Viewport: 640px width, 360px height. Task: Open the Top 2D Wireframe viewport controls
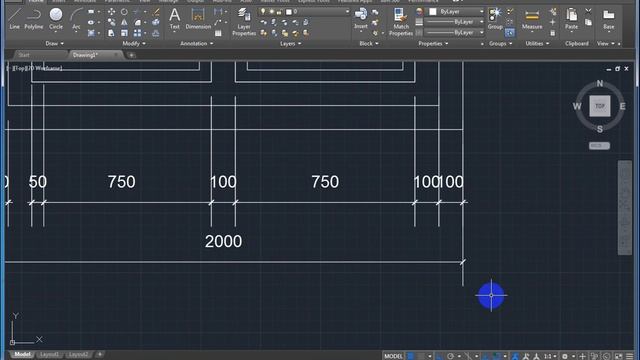tap(37, 68)
